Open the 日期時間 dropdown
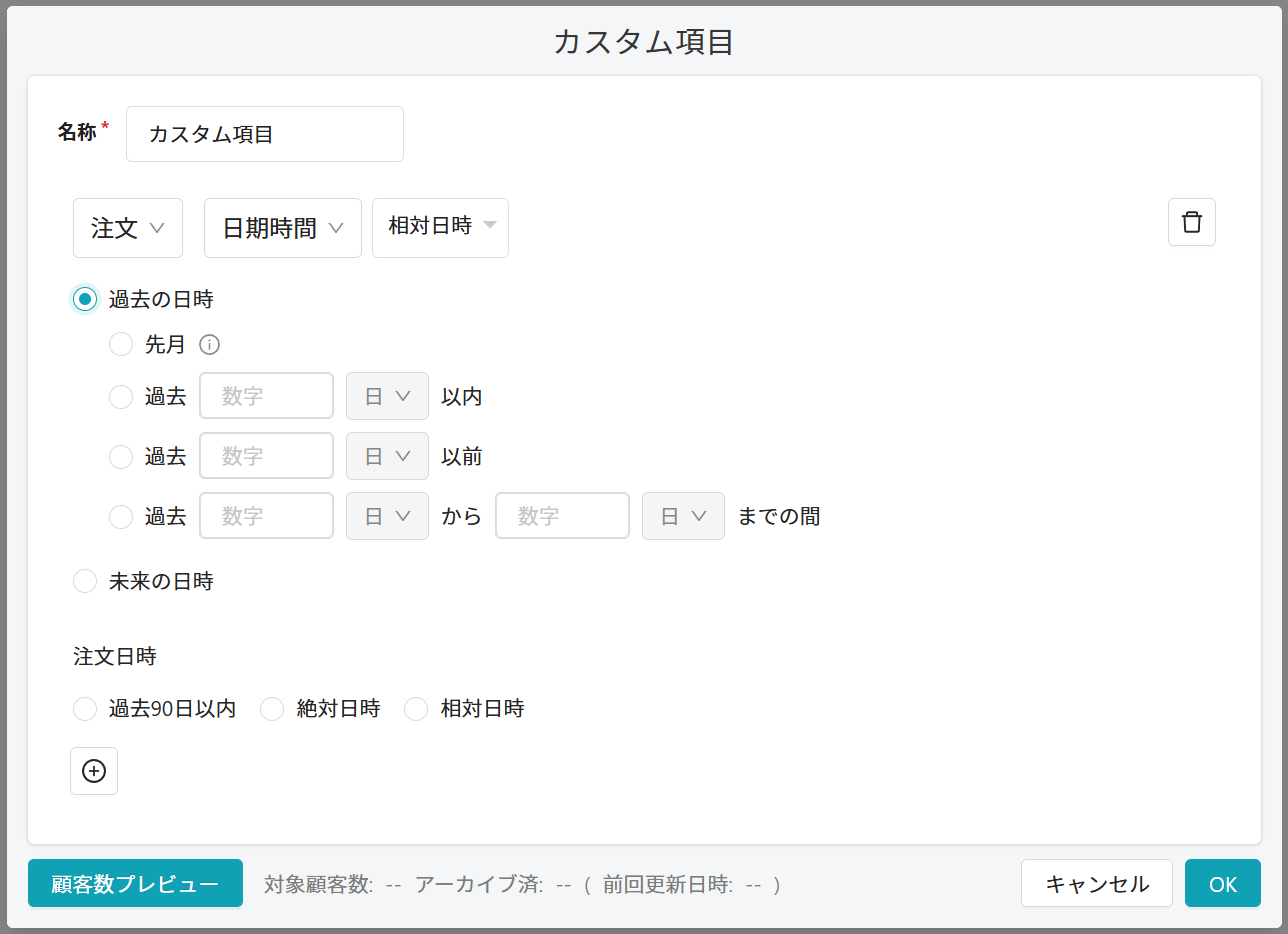This screenshot has width=1288, height=934. pyautogui.click(x=282, y=228)
